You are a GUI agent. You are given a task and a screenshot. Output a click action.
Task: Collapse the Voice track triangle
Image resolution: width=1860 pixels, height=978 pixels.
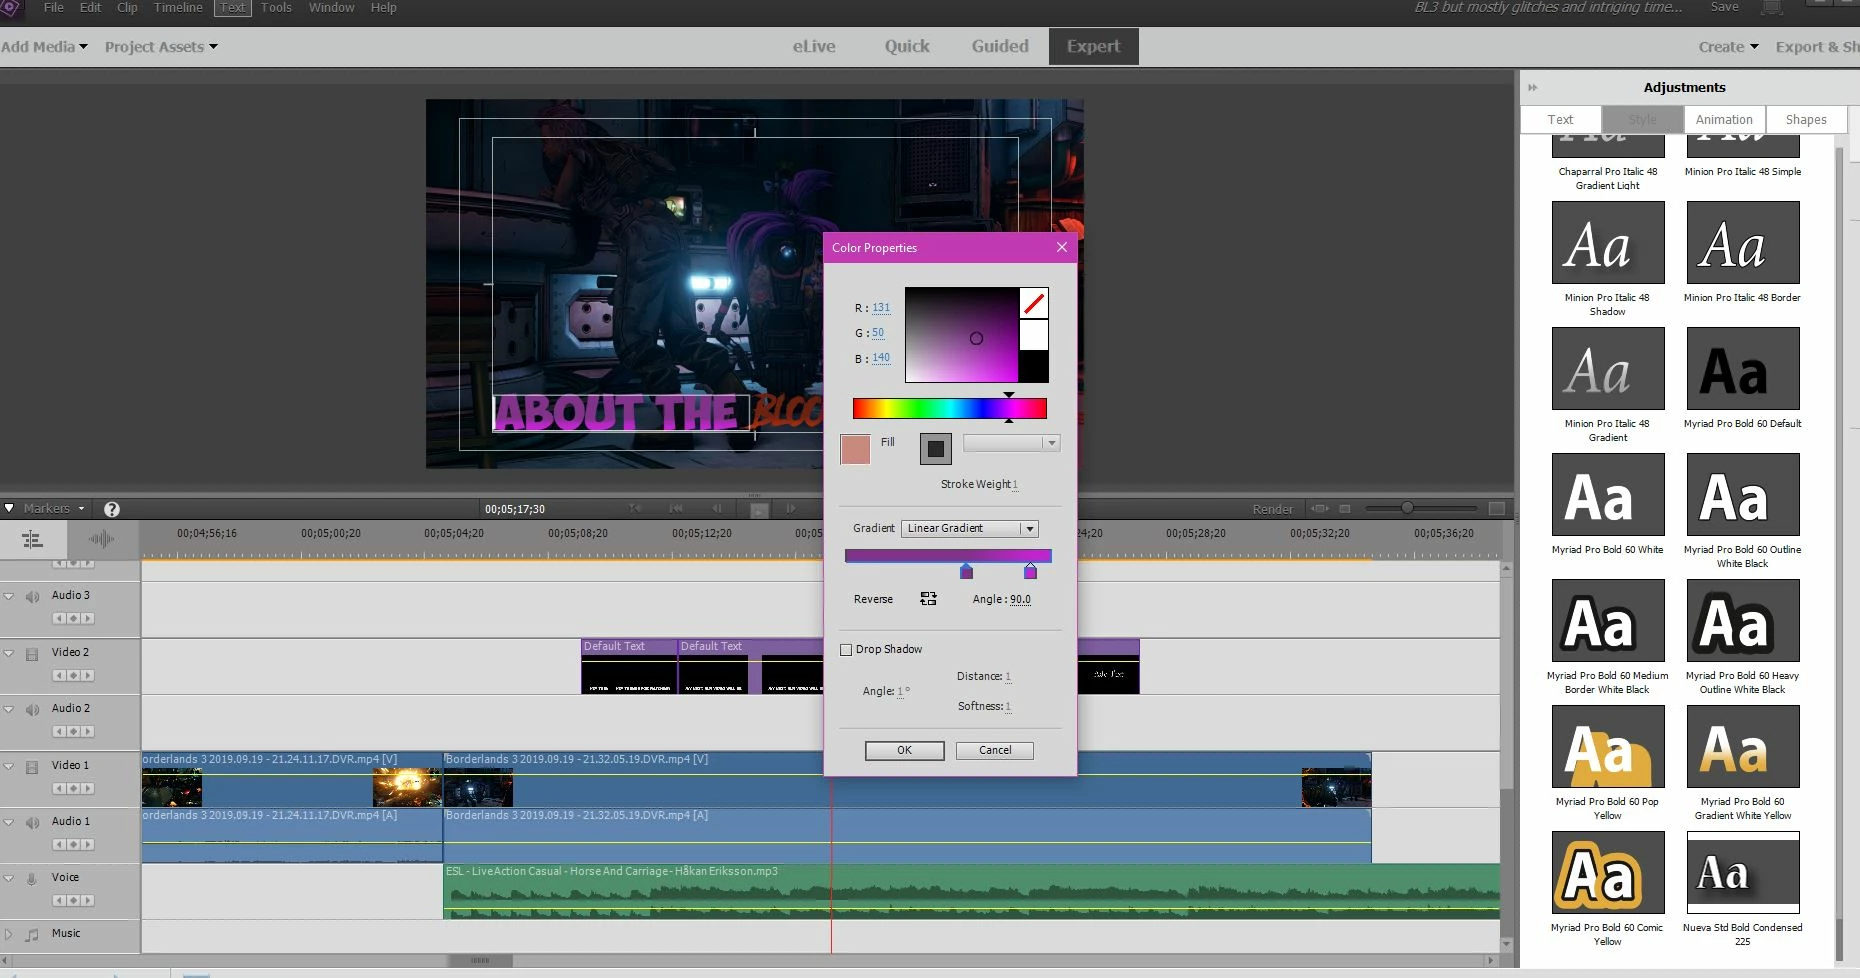click(x=9, y=878)
